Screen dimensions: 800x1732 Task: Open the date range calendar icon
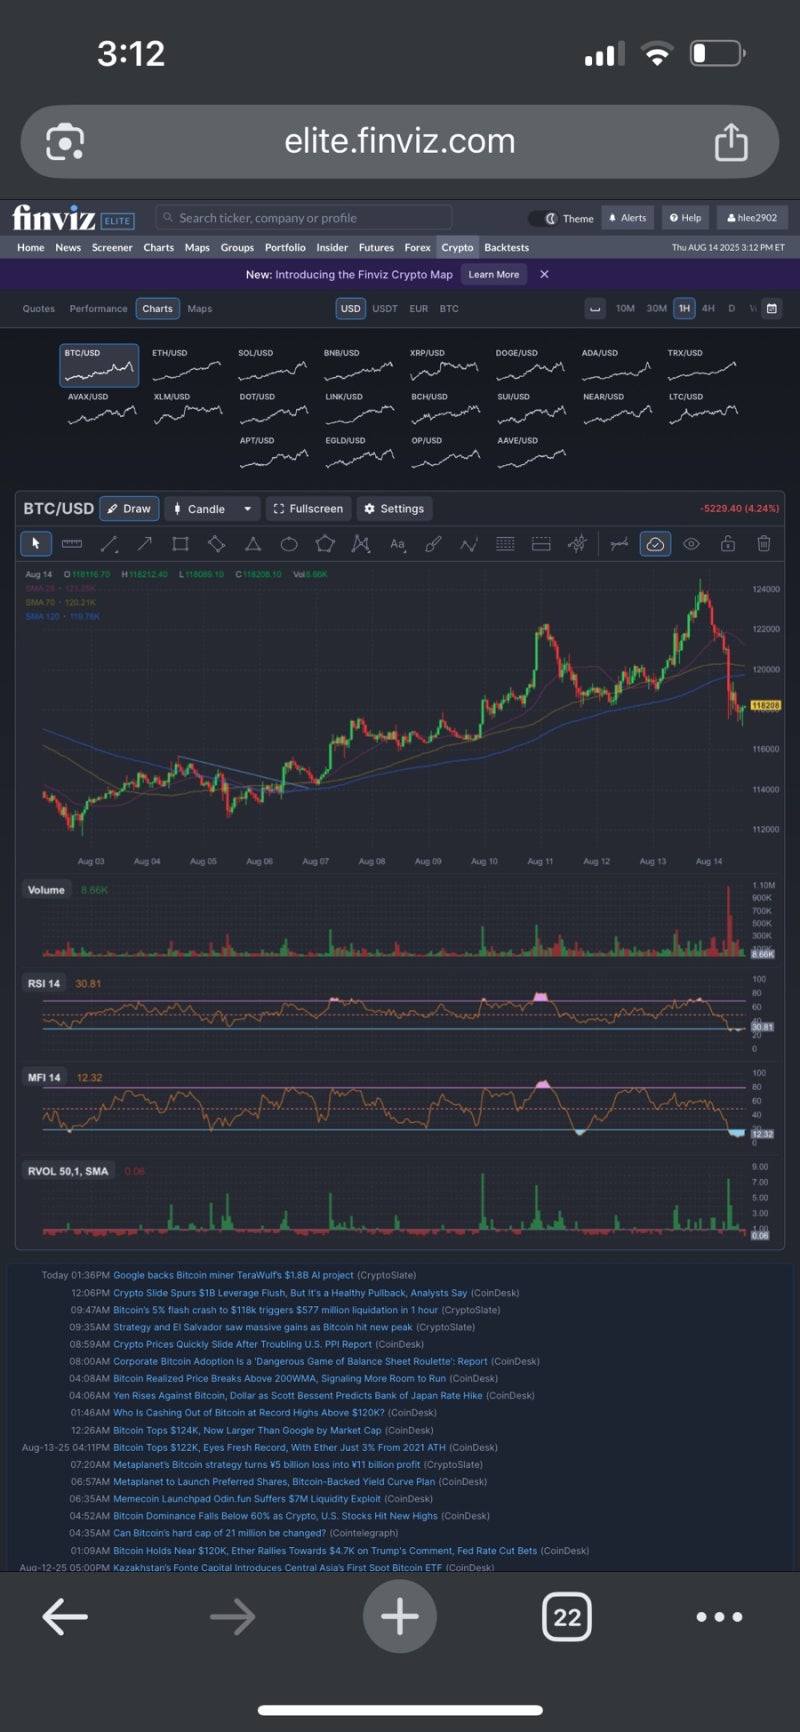(x=771, y=309)
